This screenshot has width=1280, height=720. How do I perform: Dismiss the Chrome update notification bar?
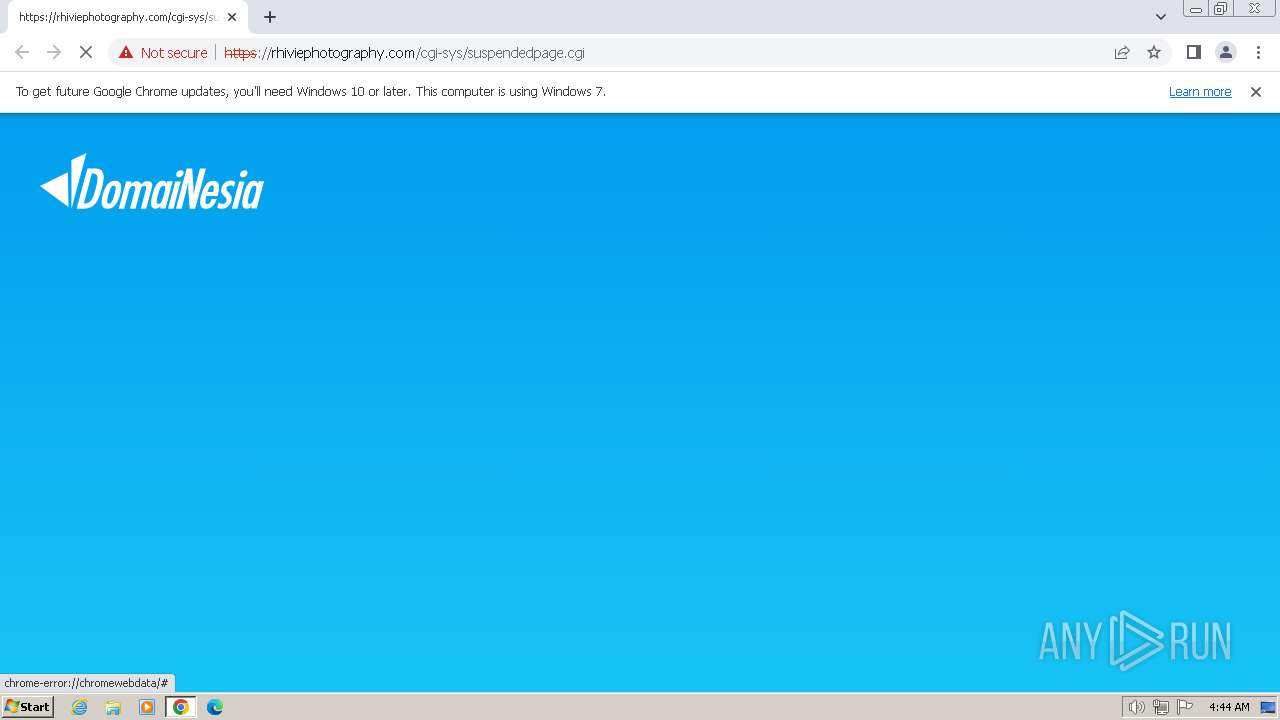(1256, 91)
